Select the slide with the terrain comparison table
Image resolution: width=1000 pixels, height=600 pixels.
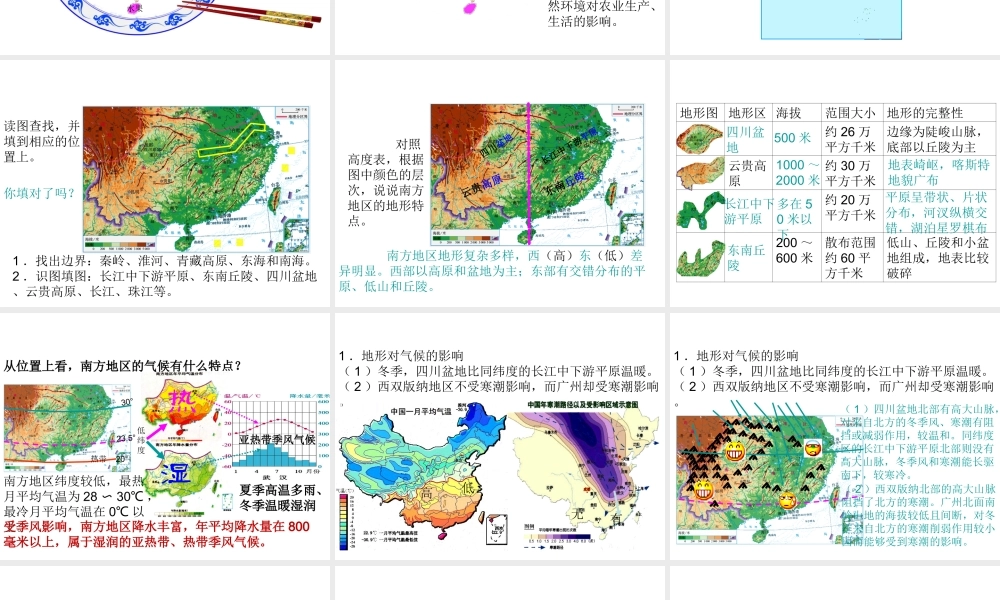point(835,184)
